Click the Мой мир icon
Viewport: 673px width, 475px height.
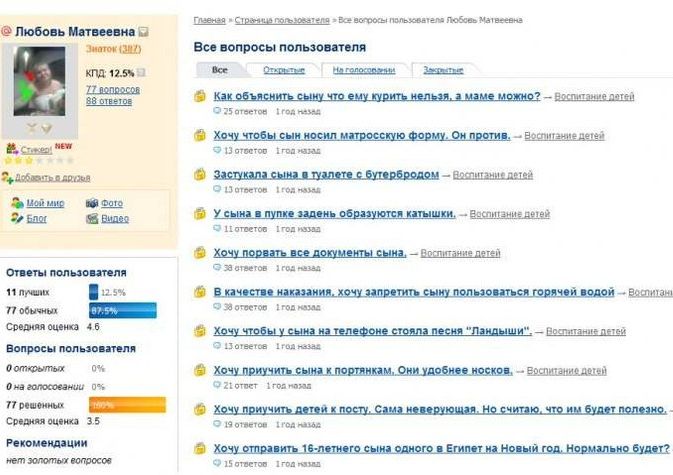17,203
